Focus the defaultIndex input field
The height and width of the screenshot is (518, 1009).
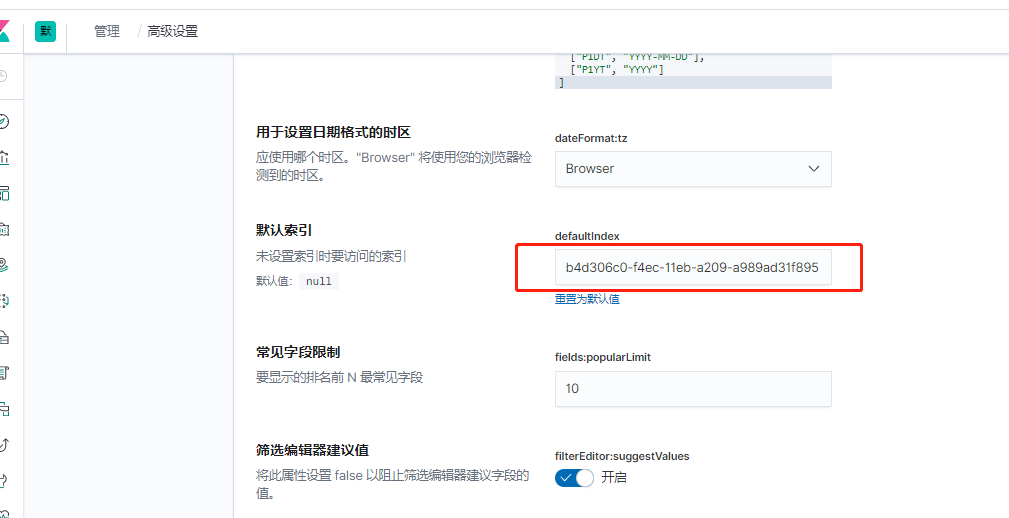(x=693, y=267)
